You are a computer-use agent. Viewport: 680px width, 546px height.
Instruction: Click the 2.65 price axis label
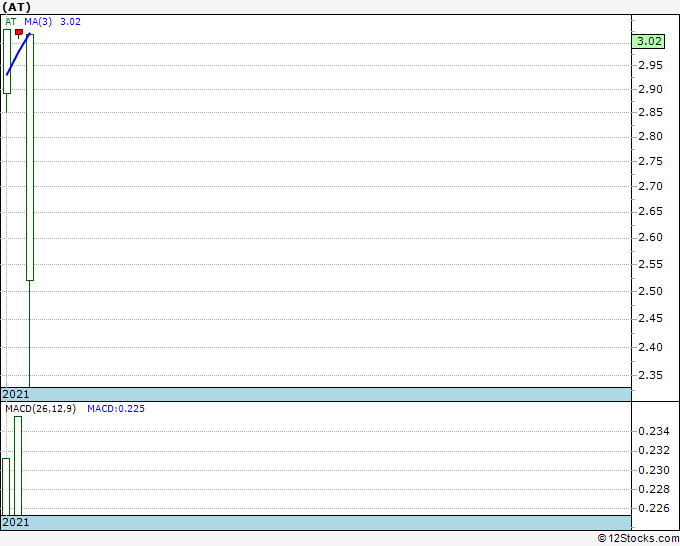pos(651,212)
